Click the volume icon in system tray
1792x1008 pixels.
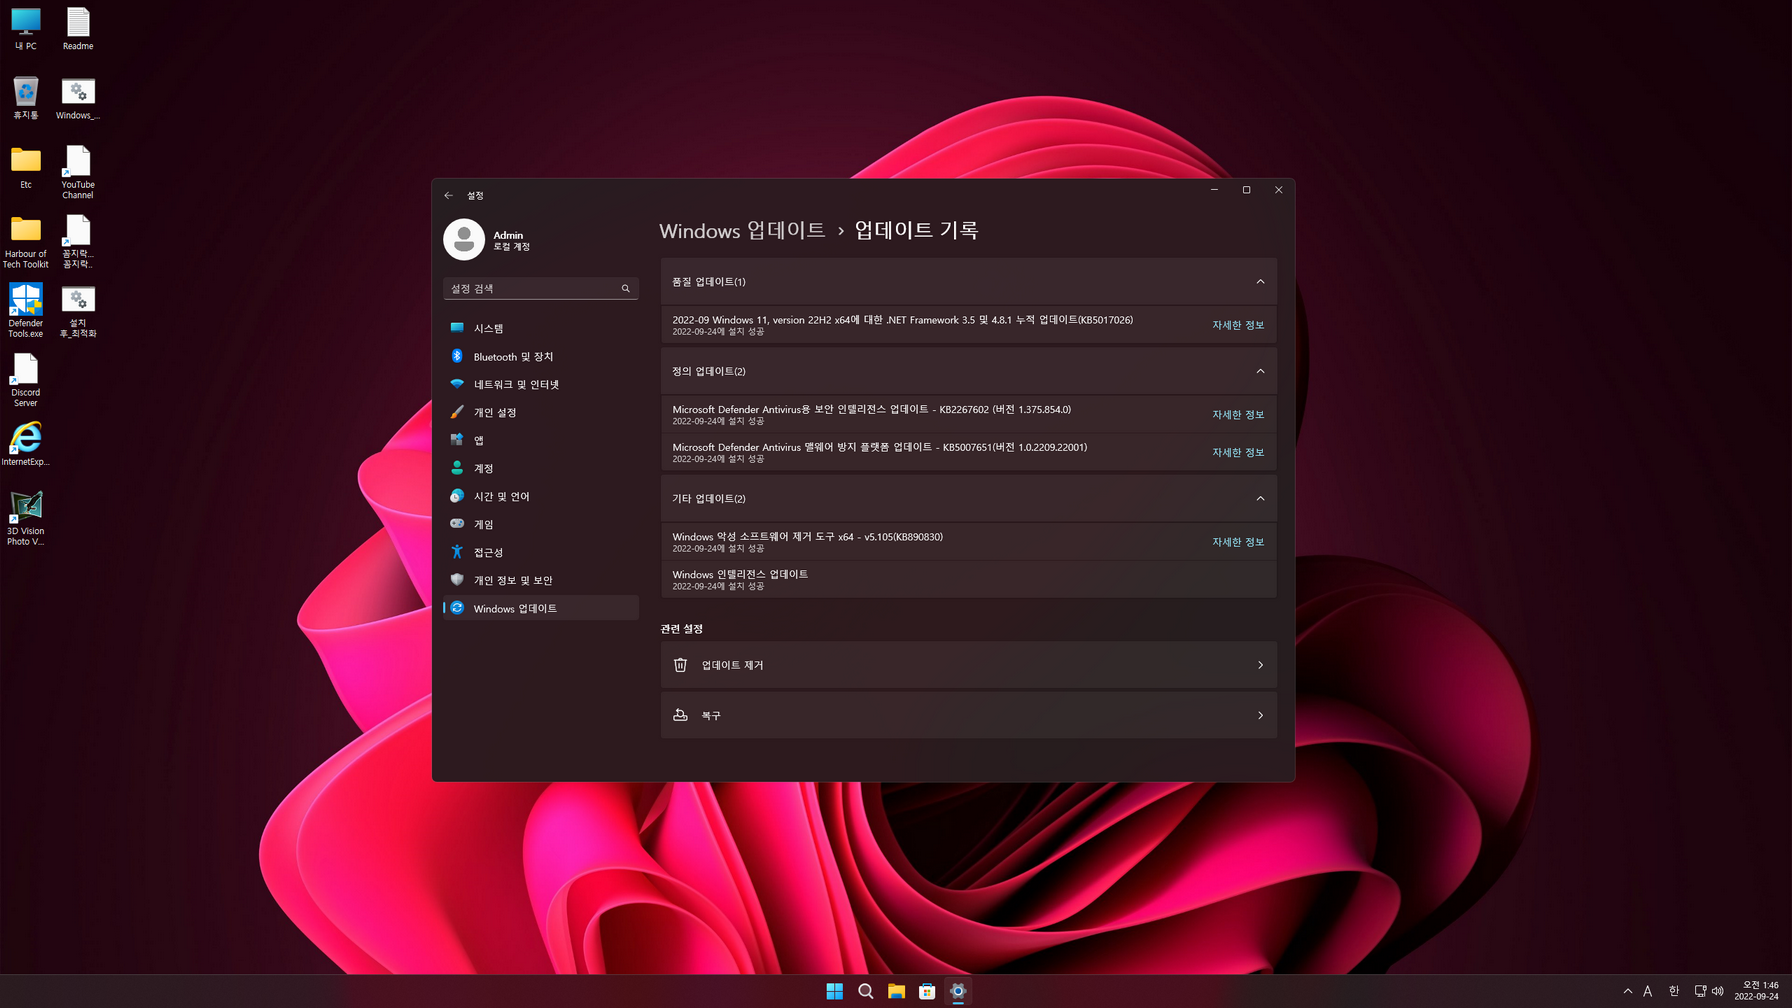point(1718,991)
